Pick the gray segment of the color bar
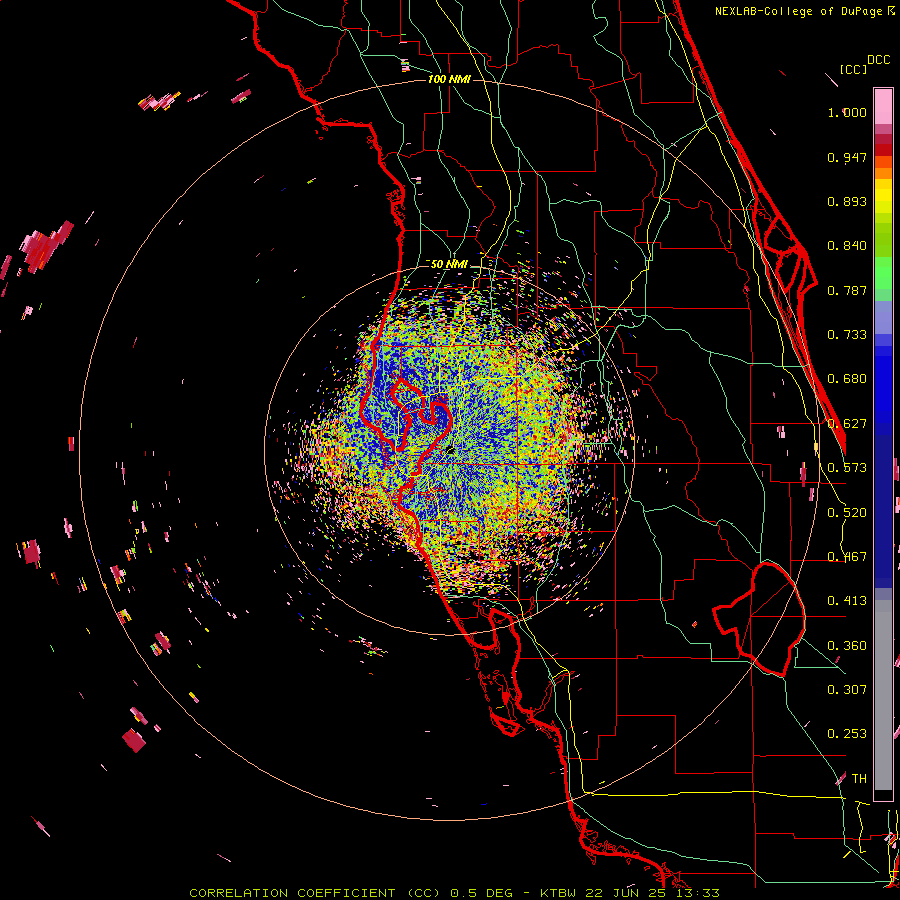This screenshot has width=900, height=900. [x=883, y=695]
